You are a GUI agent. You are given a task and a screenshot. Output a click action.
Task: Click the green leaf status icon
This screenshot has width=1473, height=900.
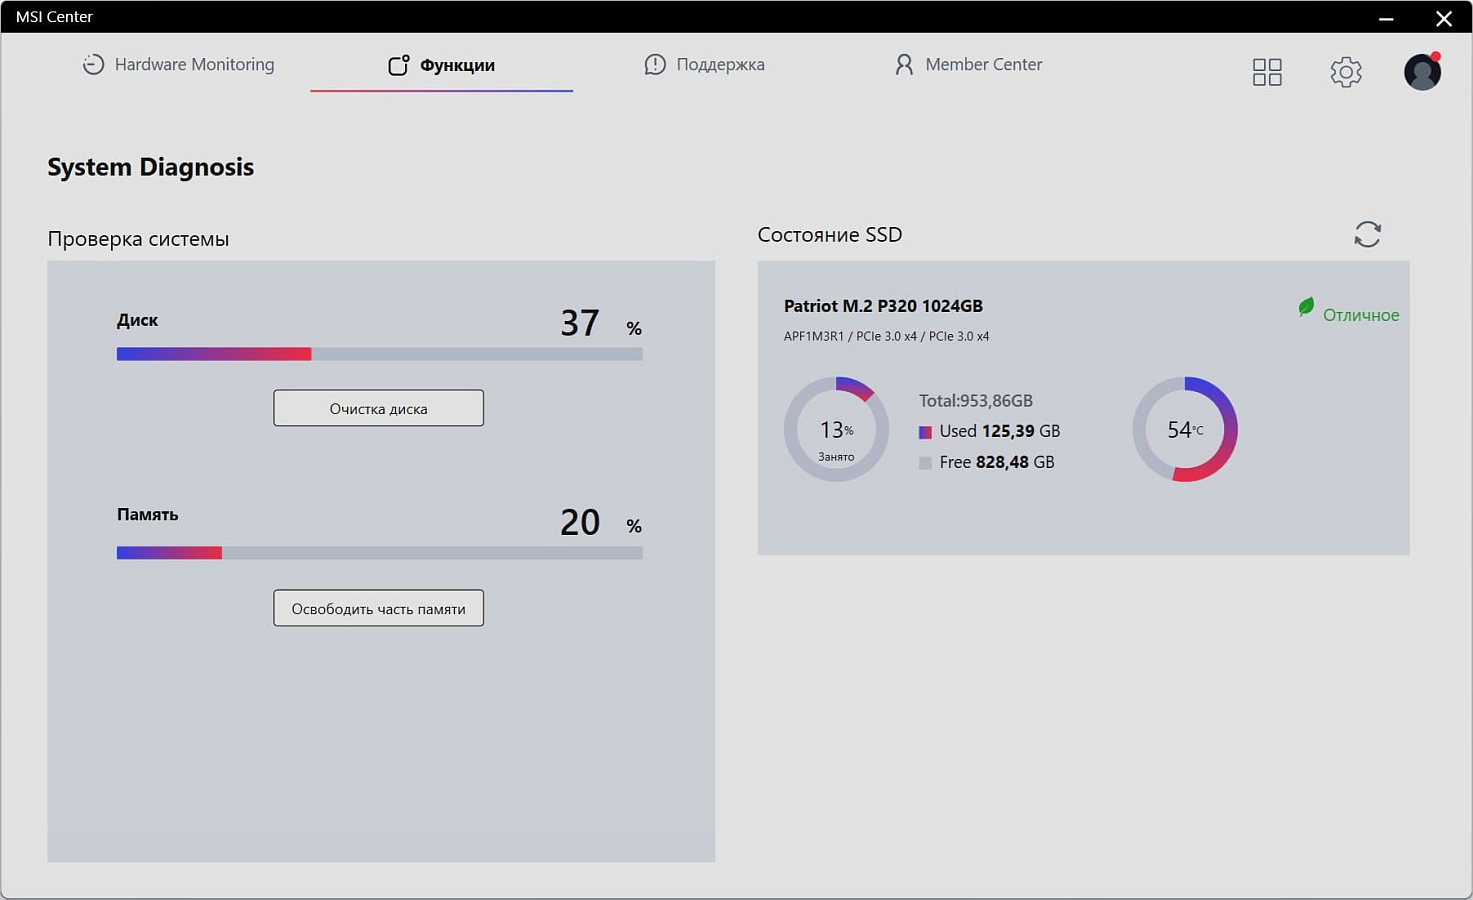(1306, 307)
